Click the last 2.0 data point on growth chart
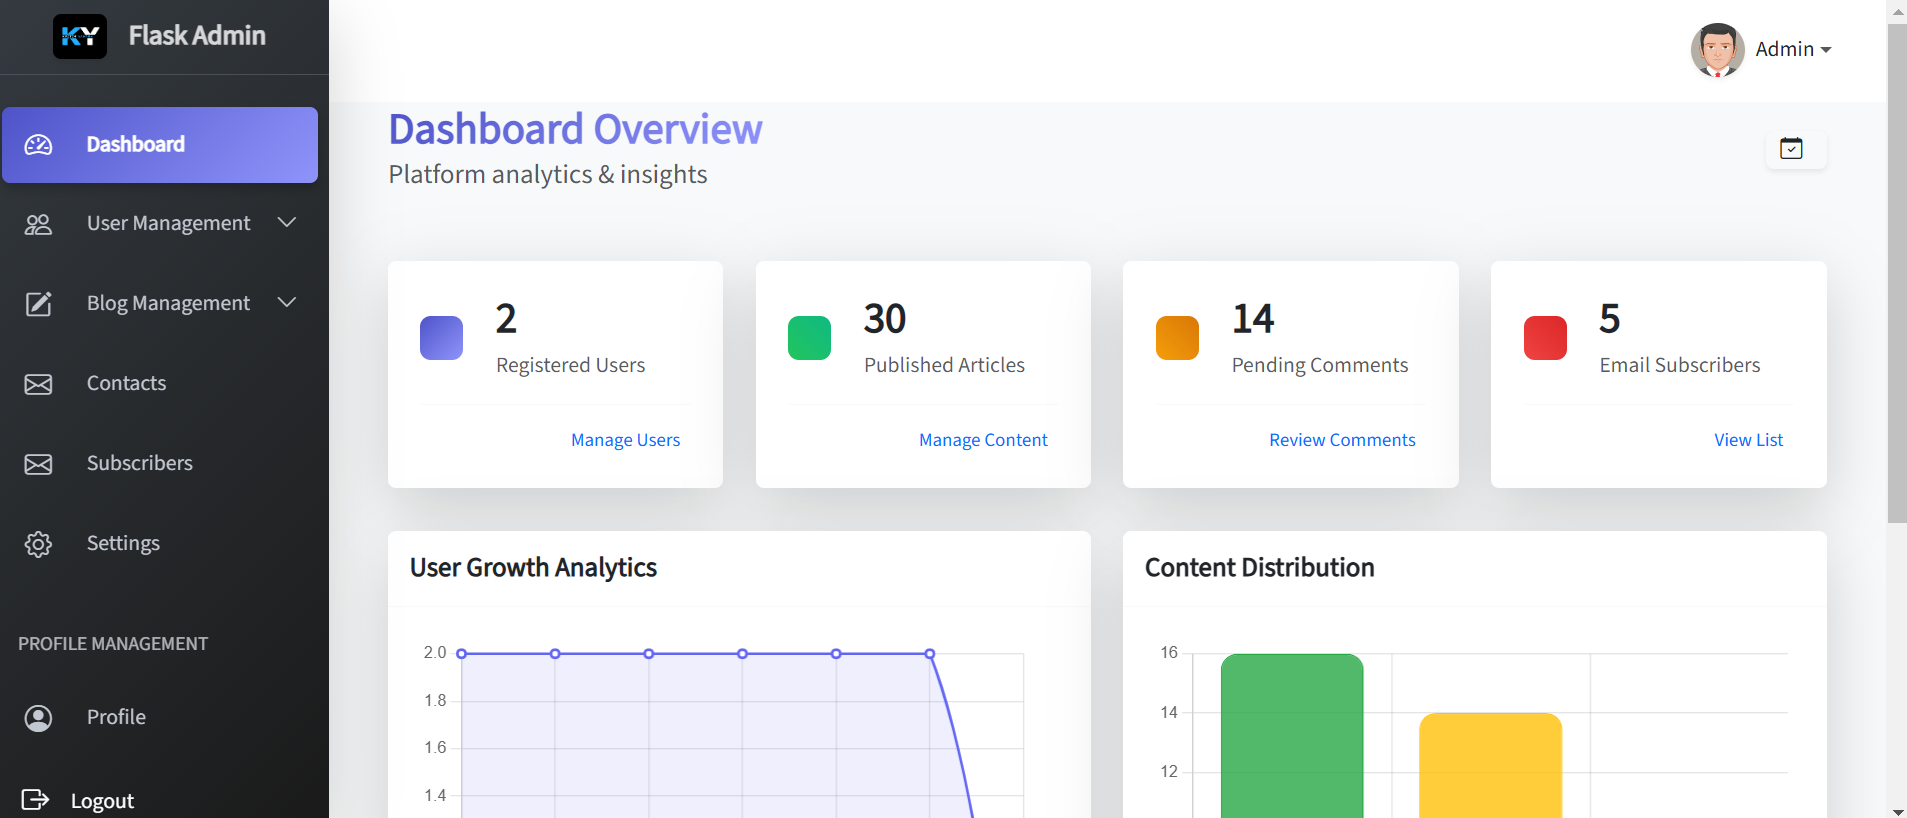 pos(930,654)
